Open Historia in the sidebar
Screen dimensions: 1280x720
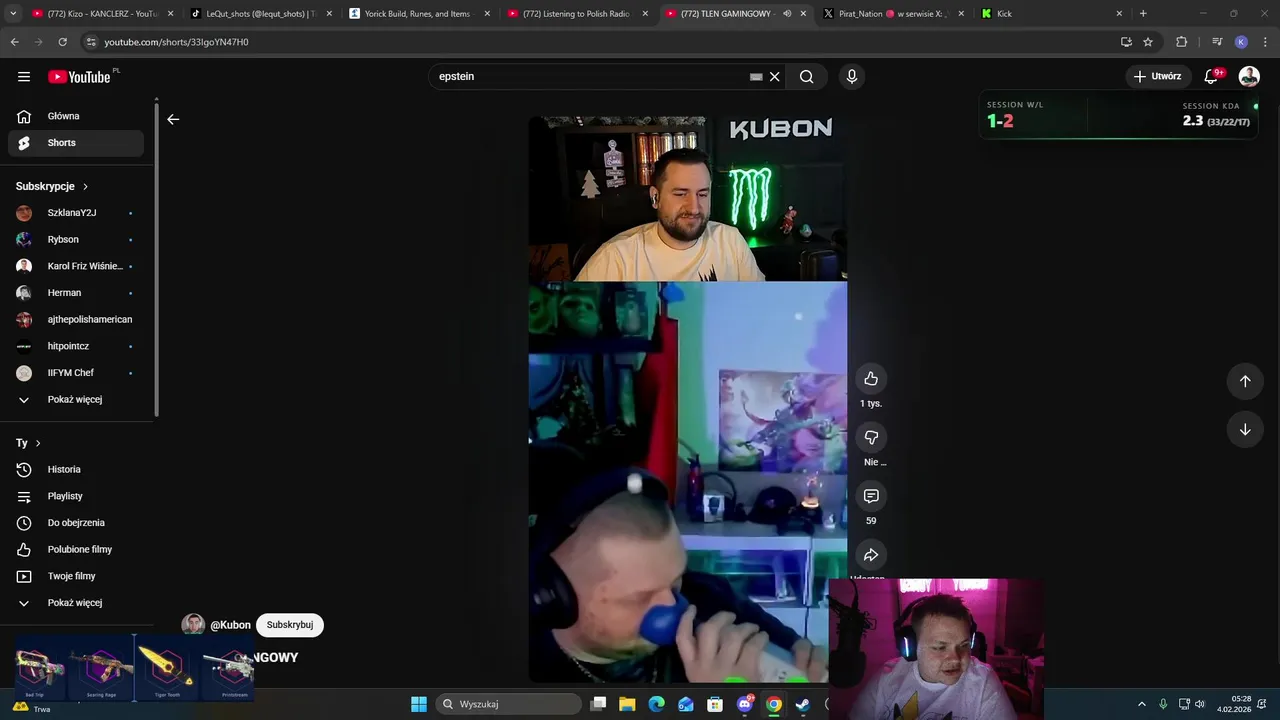pyautogui.click(x=76, y=470)
